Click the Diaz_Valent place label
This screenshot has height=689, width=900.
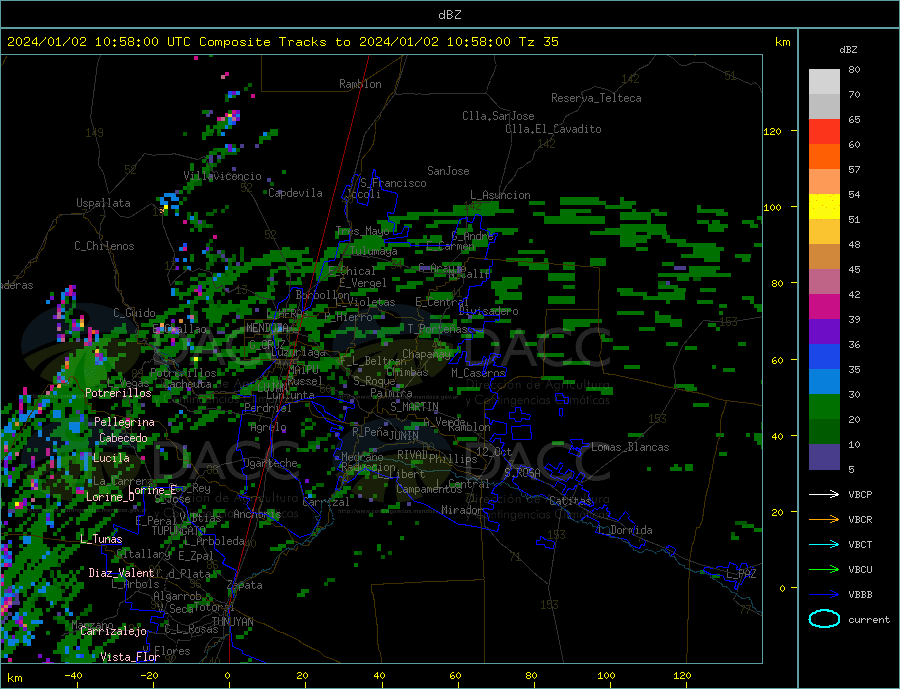click(x=122, y=573)
